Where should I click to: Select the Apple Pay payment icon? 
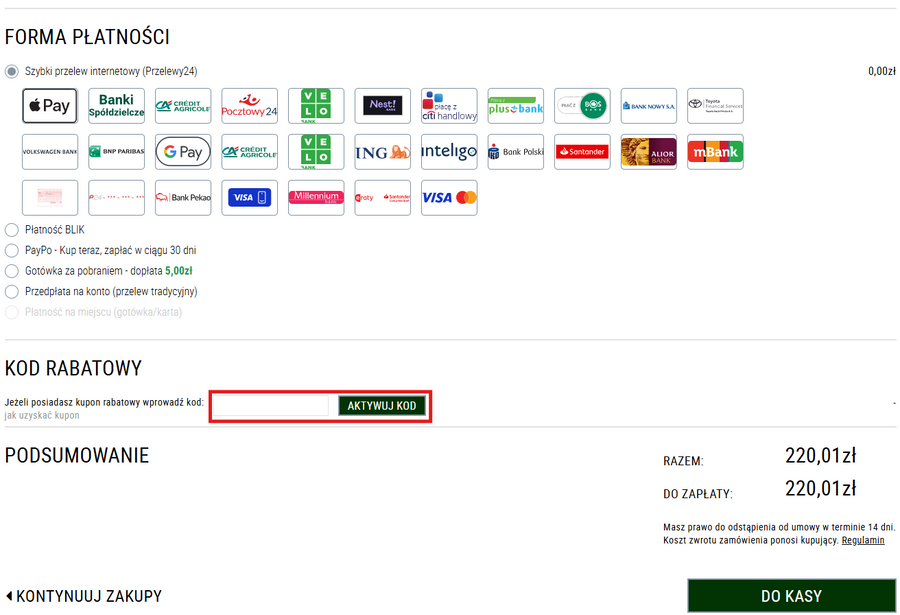click(x=49, y=106)
